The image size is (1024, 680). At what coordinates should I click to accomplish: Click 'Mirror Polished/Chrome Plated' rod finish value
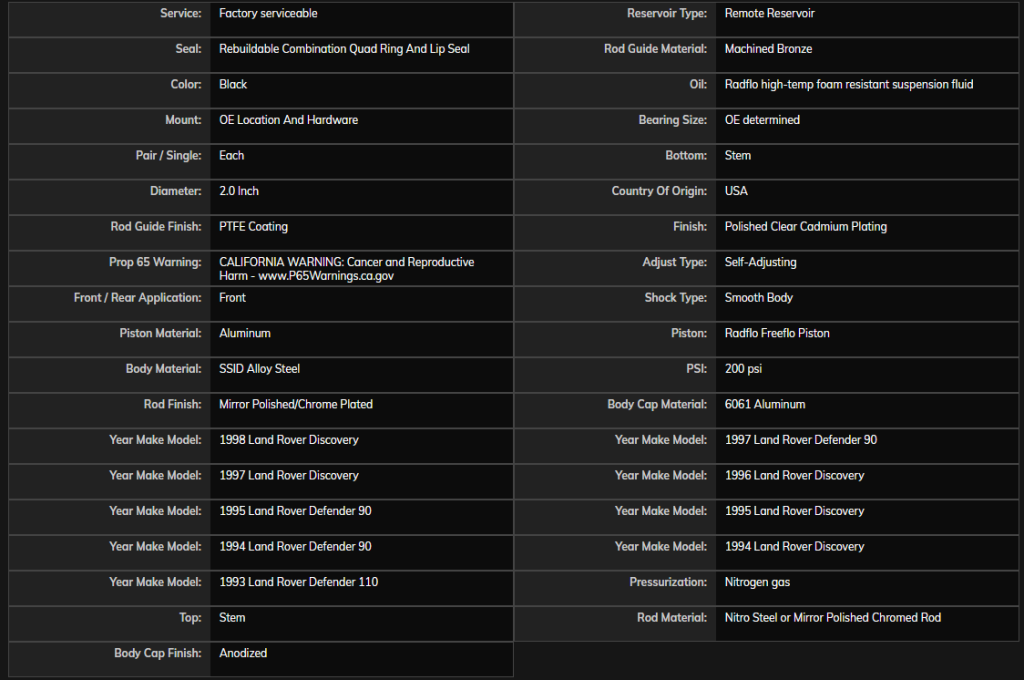click(295, 404)
